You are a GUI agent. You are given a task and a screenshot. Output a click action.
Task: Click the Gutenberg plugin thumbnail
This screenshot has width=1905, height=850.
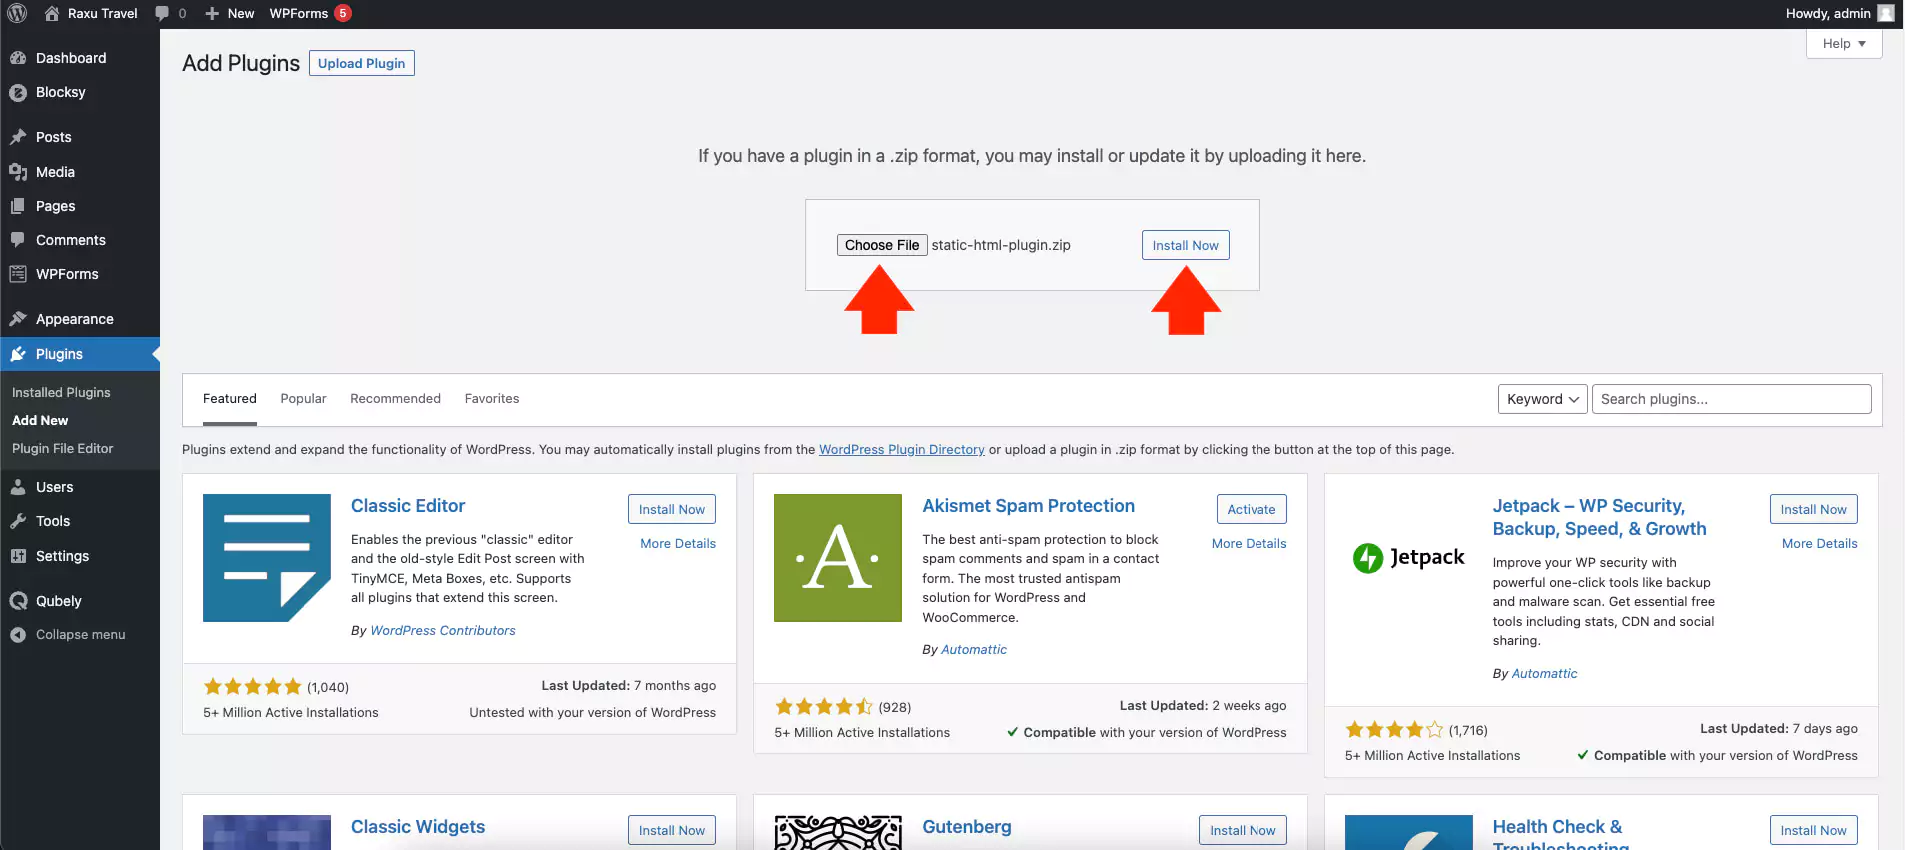pyautogui.click(x=838, y=832)
